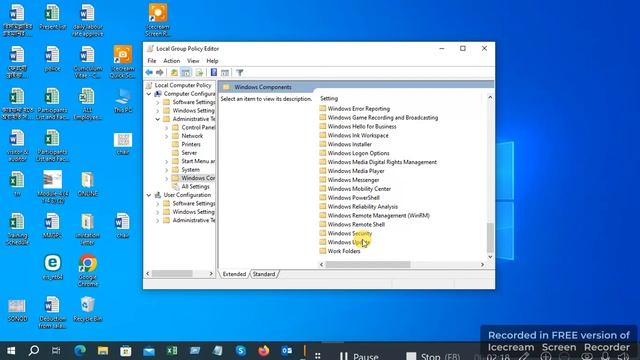Viewport: 640px width, 360px height.
Task: Open Help via the blue toolbar book icon
Action: click(x=213, y=73)
